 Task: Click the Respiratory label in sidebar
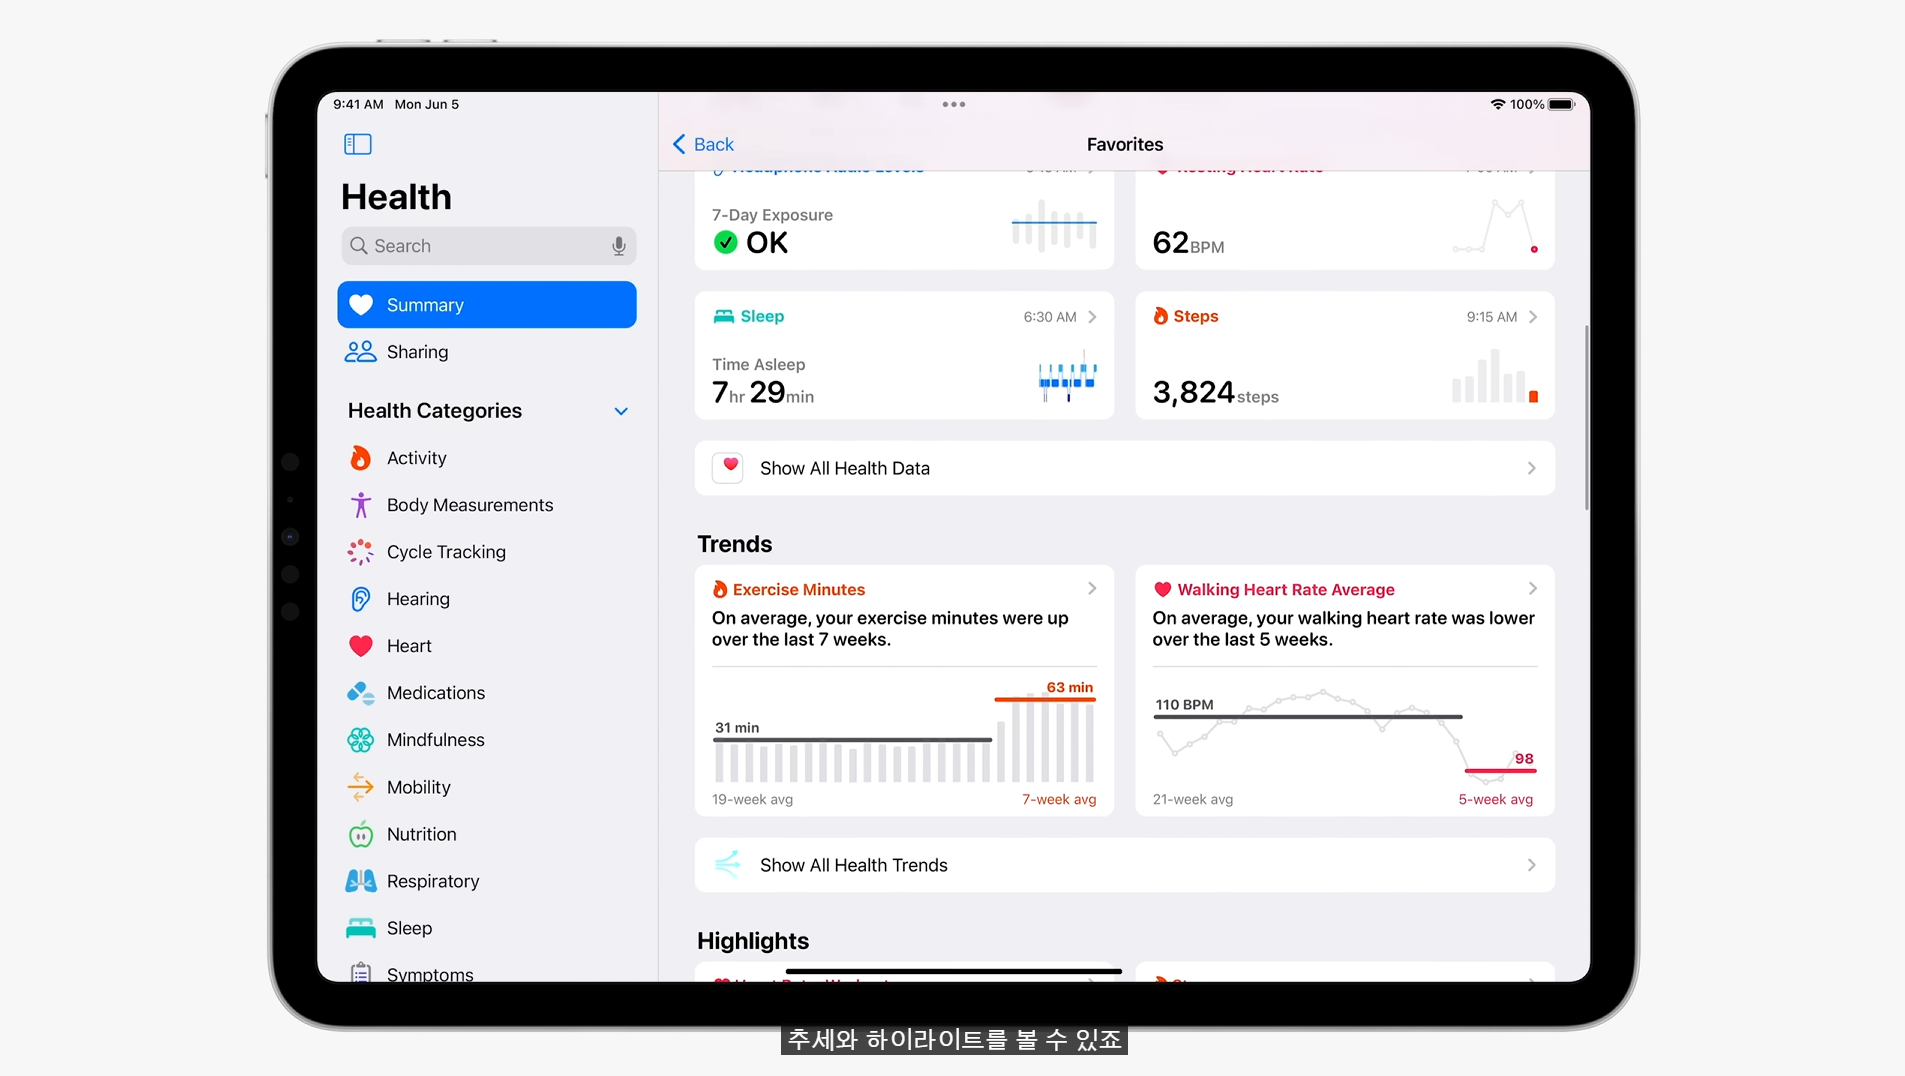tap(433, 881)
